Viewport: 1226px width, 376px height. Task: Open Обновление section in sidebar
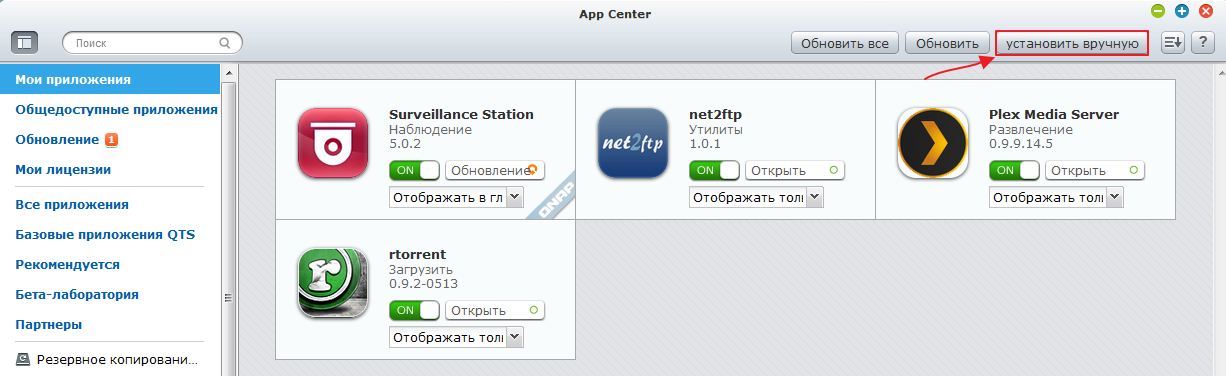[57, 139]
